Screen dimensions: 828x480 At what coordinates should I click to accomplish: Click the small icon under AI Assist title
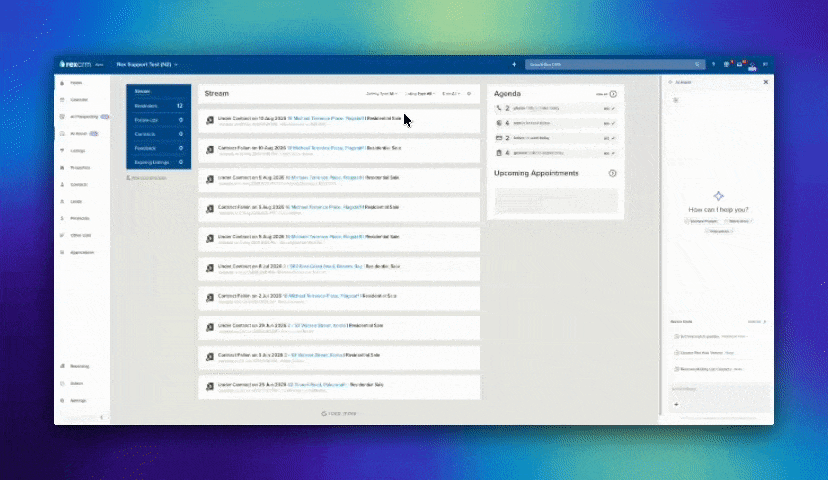[675, 100]
